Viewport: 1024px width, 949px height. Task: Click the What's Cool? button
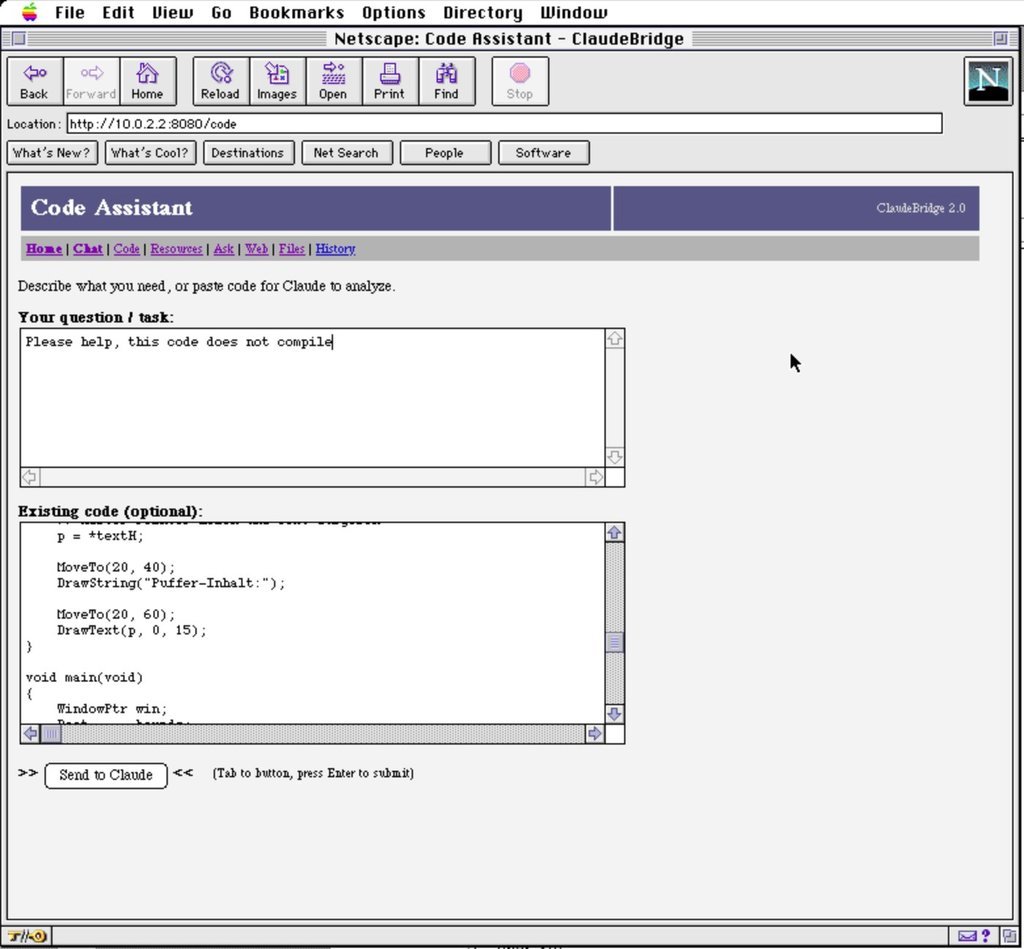pyautogui.click(x=150, y=153)
